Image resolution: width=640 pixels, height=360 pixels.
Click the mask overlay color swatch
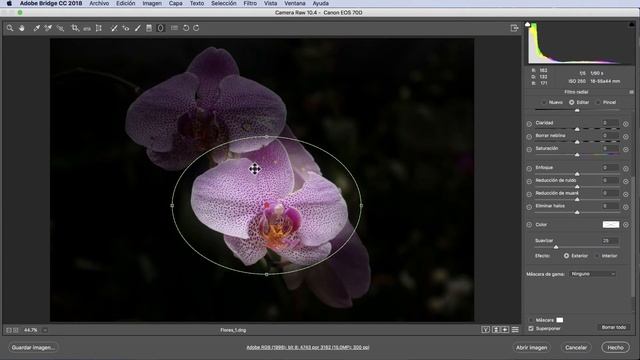pos(560,320)
